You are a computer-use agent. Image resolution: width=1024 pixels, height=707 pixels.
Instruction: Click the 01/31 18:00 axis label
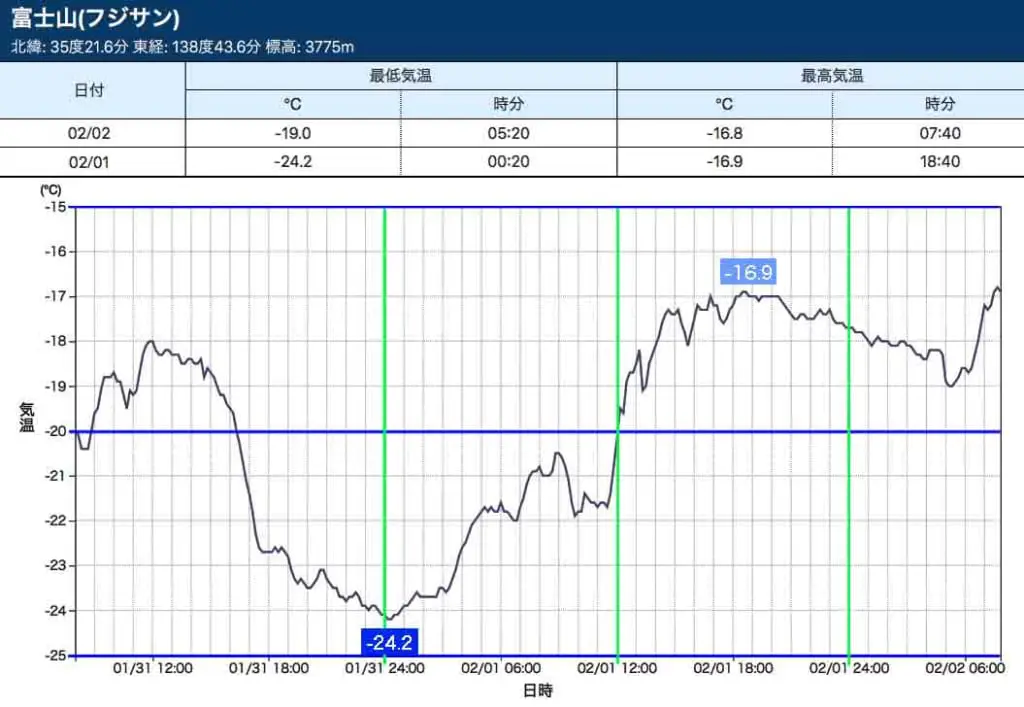(268, 668)
